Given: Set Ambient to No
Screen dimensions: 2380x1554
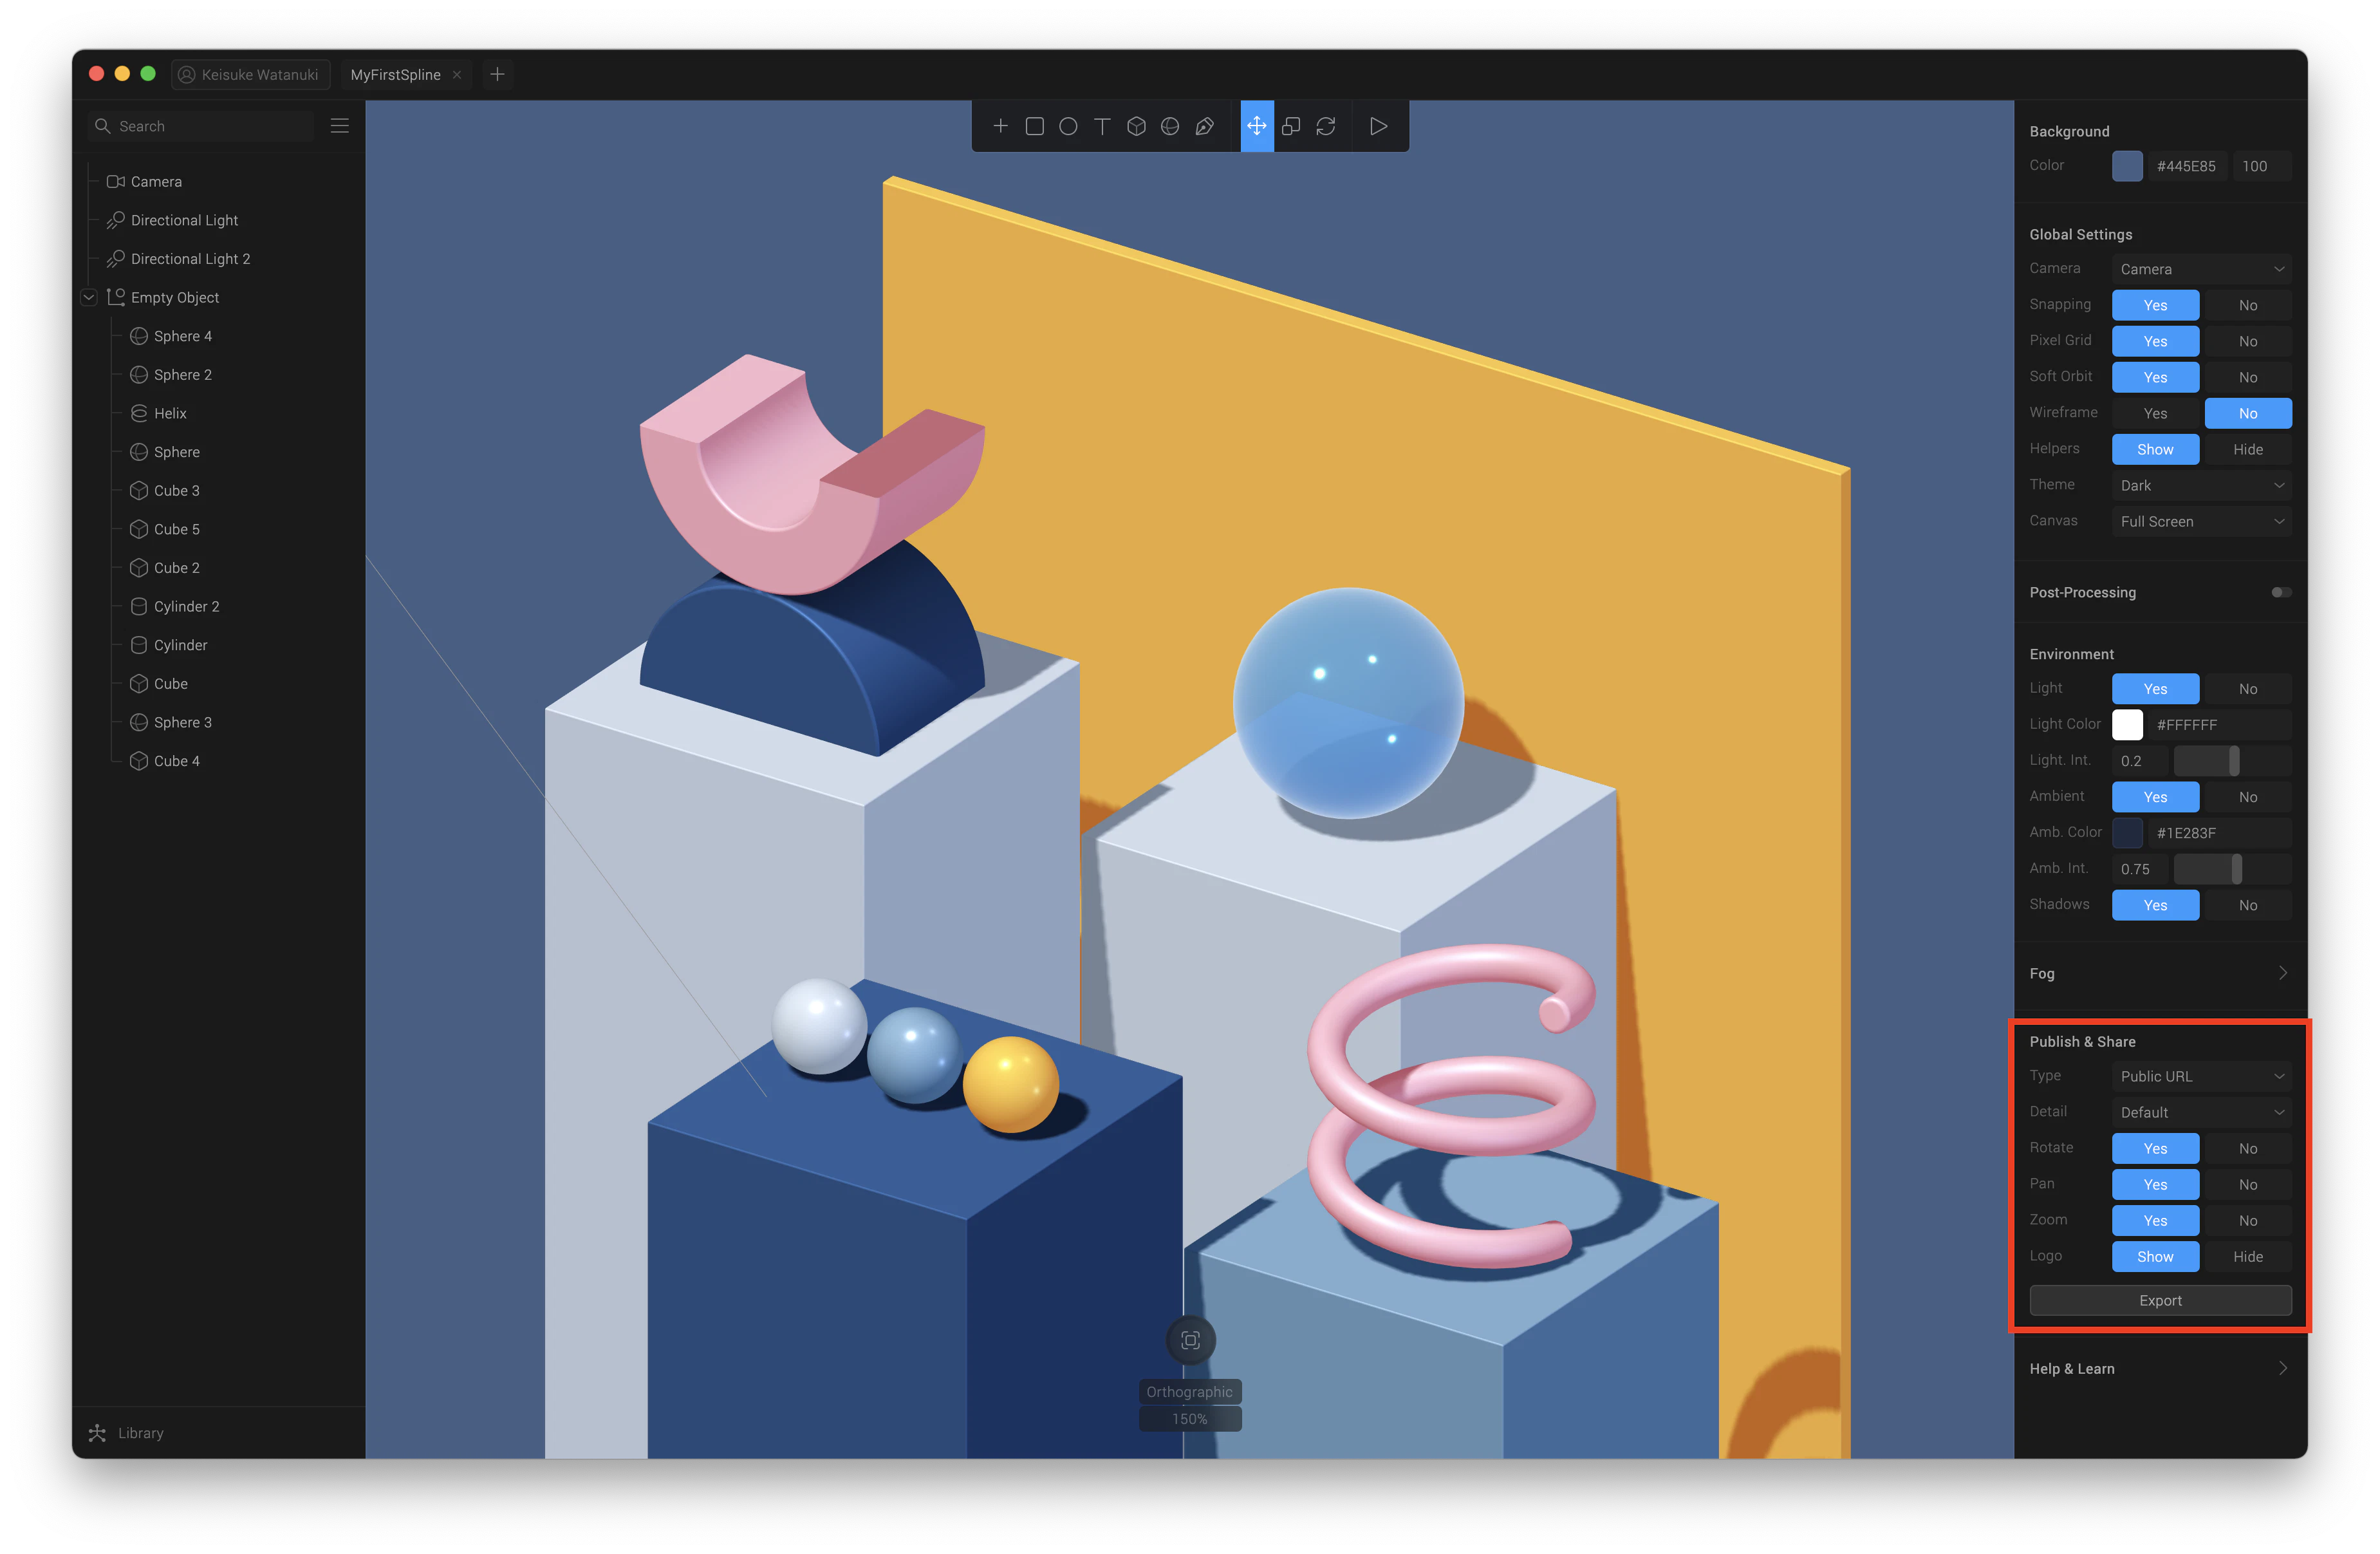Looking at the screenshot, I should (x=2248, y=797).
